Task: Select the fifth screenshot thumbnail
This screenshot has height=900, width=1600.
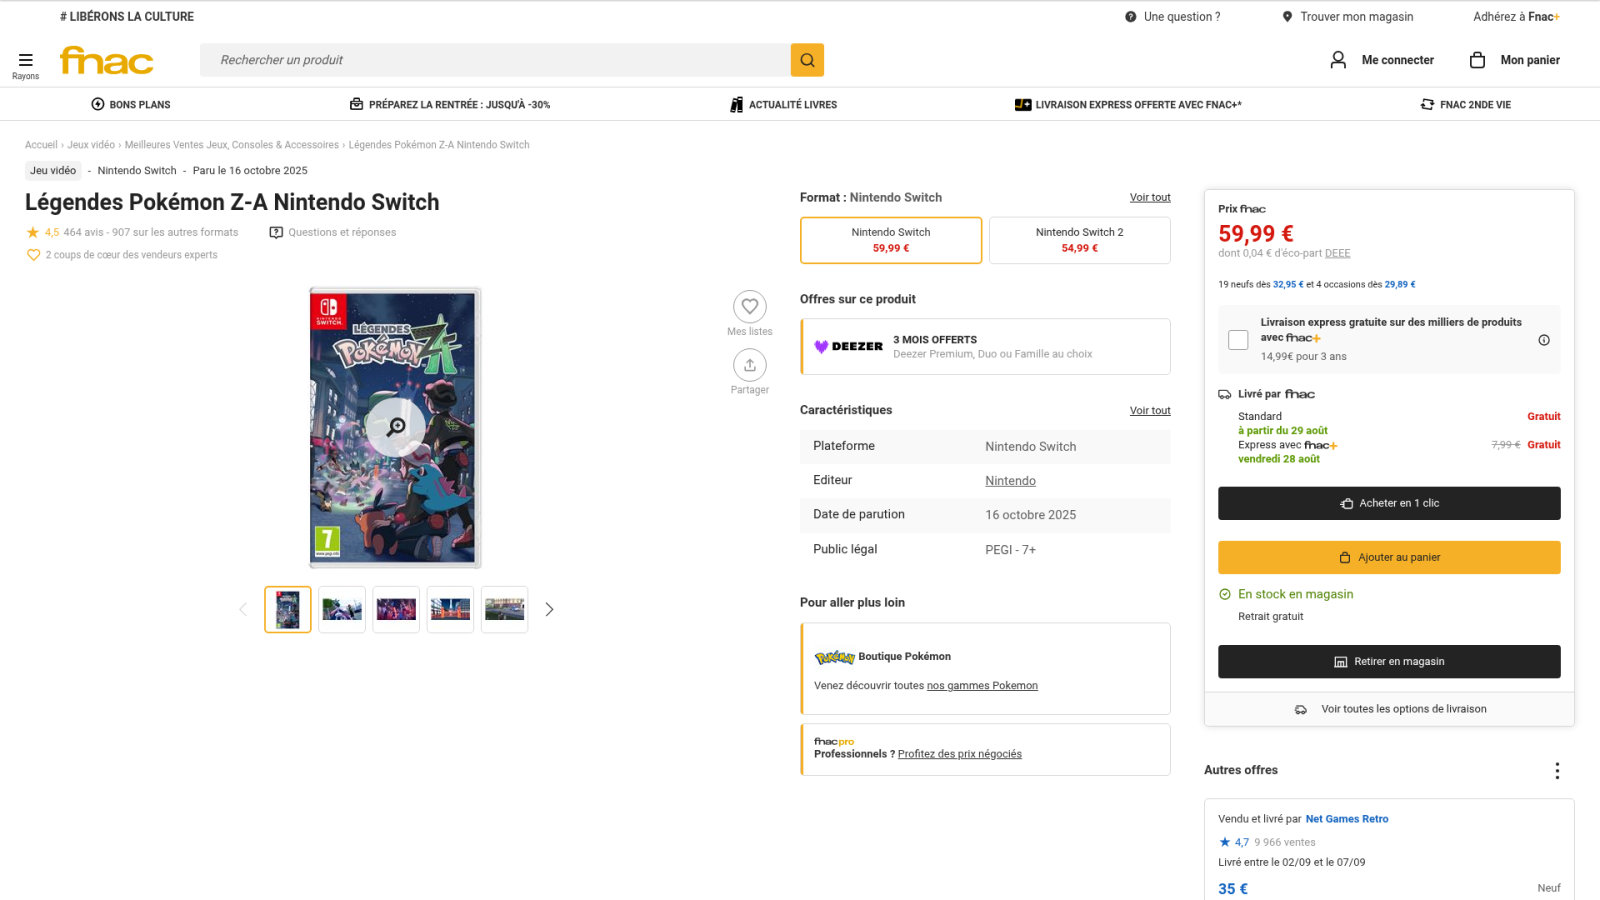Action: [x=504, y=609]
